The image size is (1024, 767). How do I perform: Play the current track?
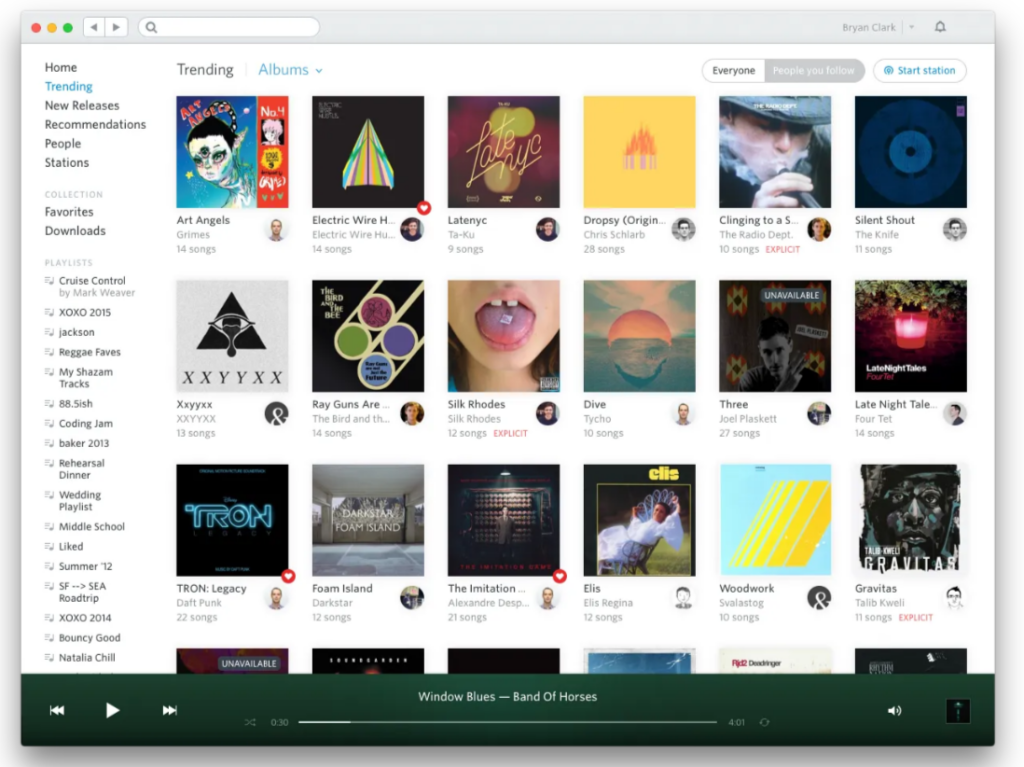(x=112, y=710)
